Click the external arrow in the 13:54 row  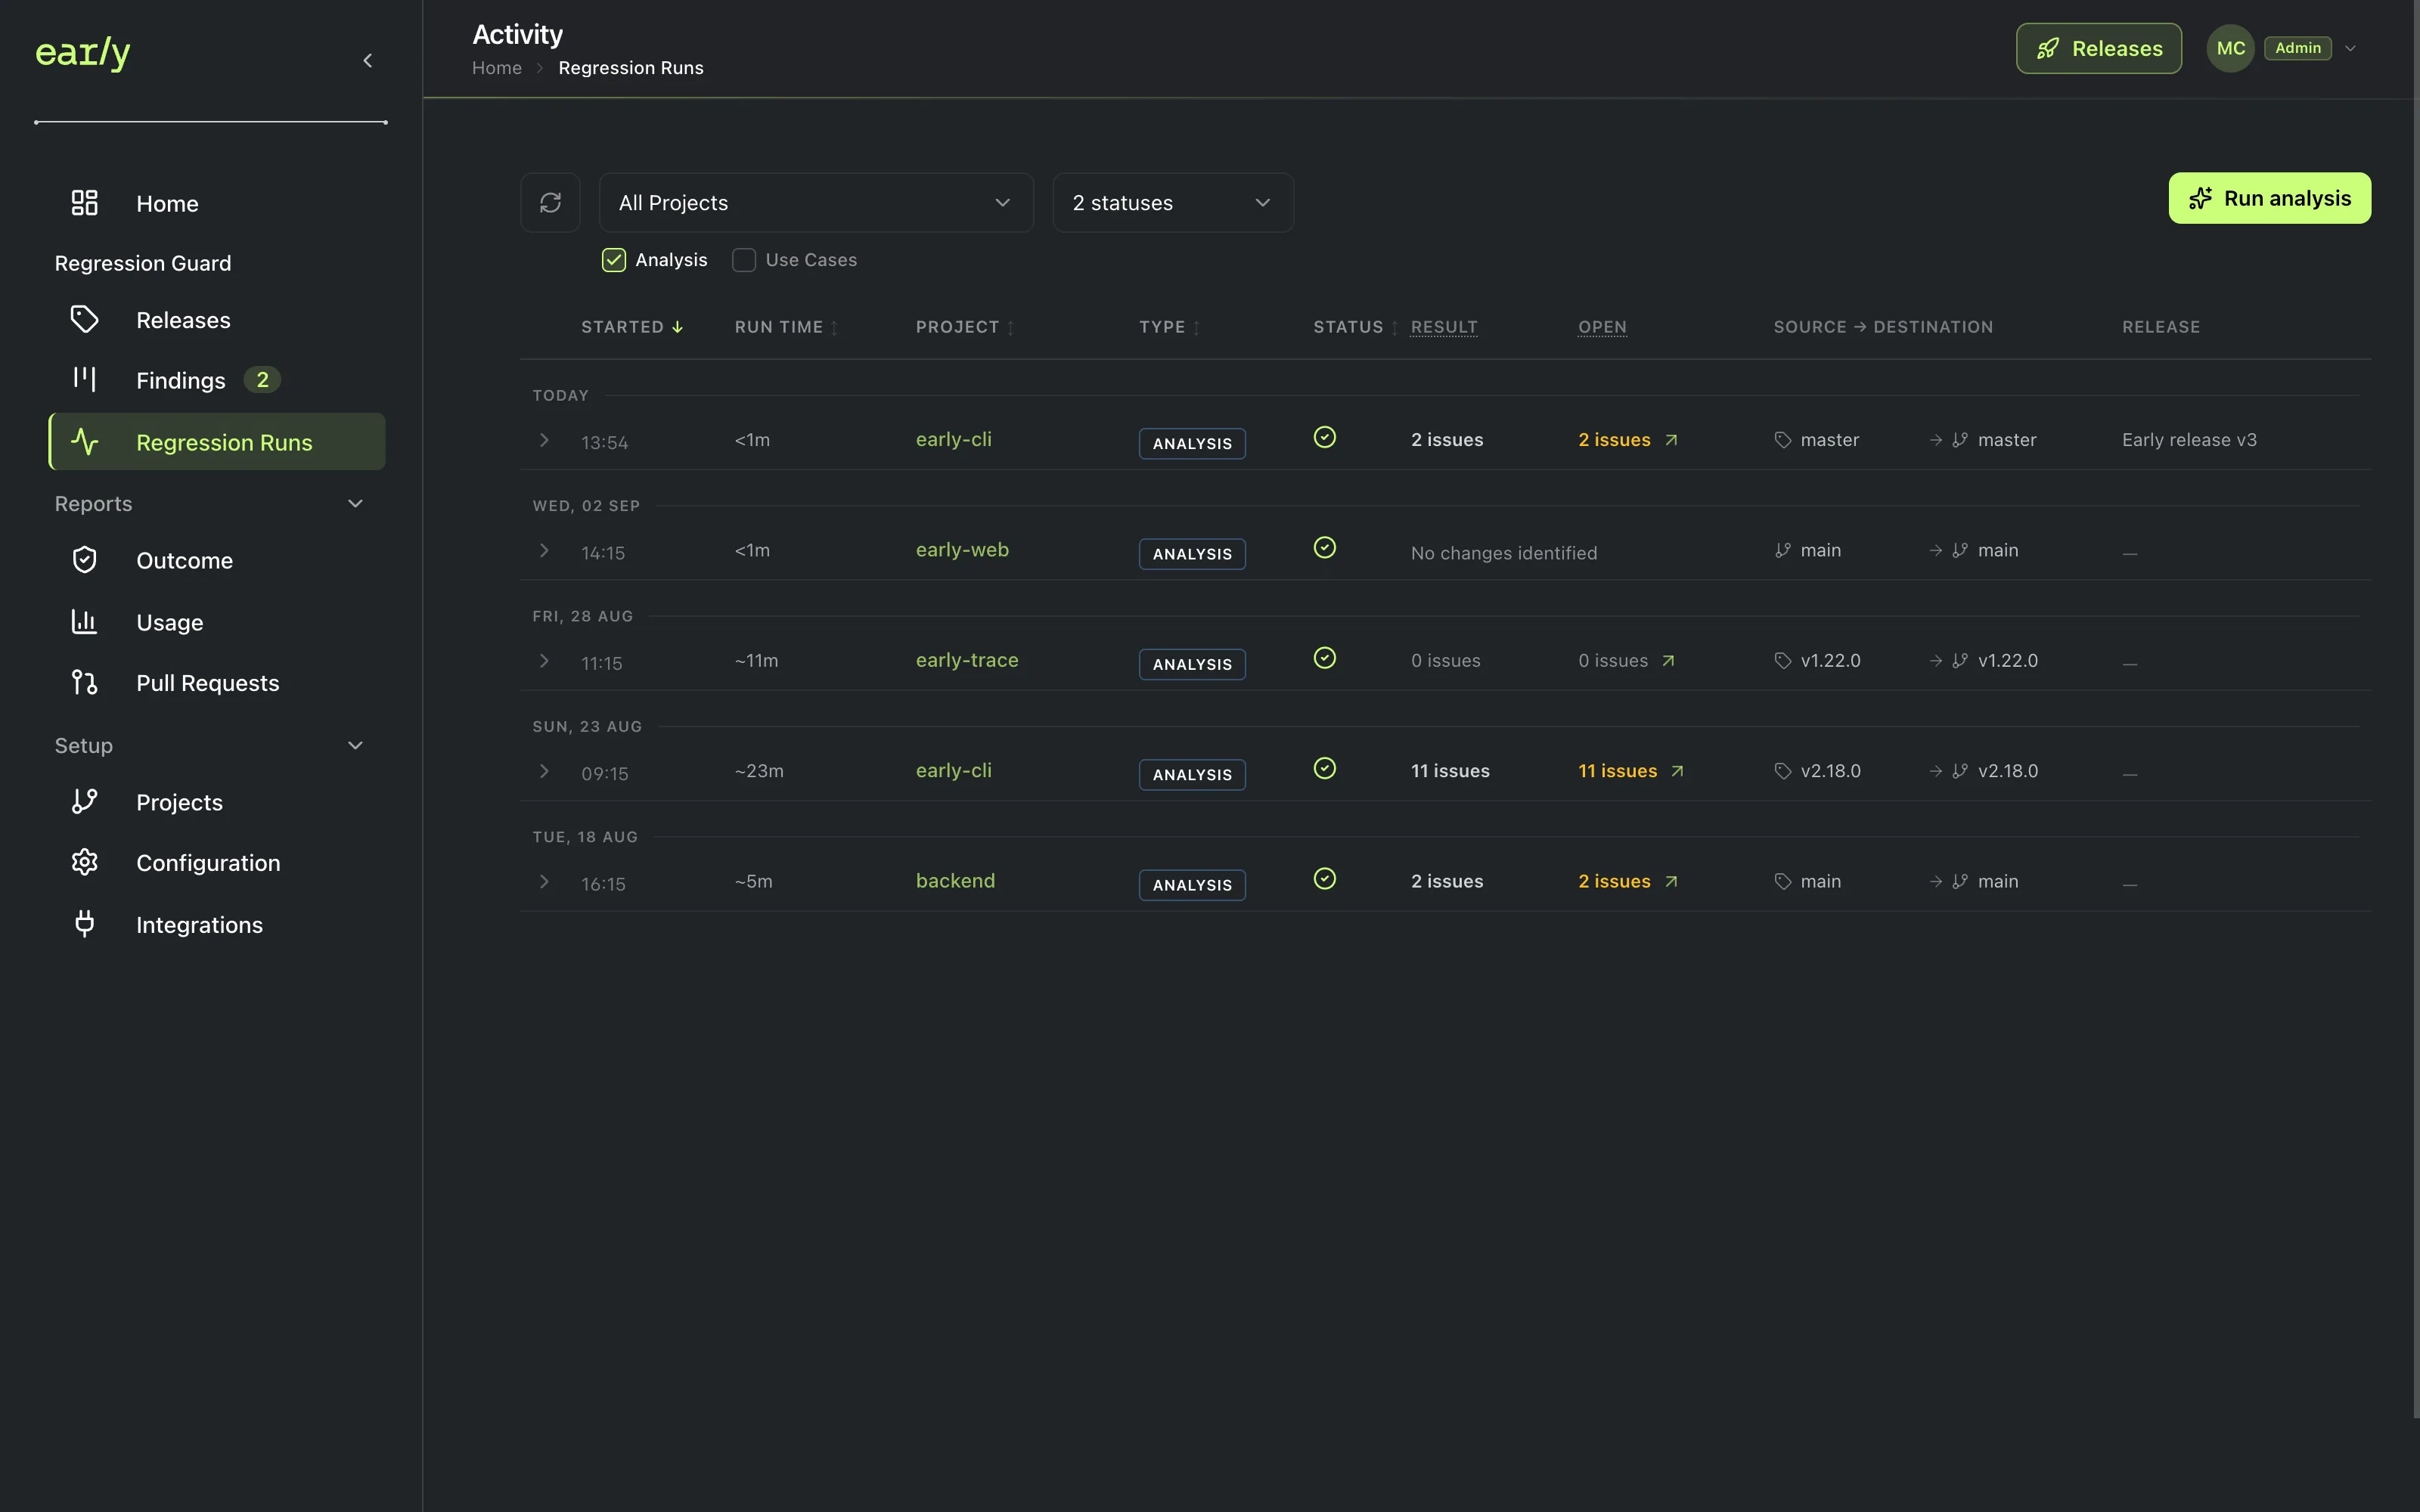[1671, 440]
